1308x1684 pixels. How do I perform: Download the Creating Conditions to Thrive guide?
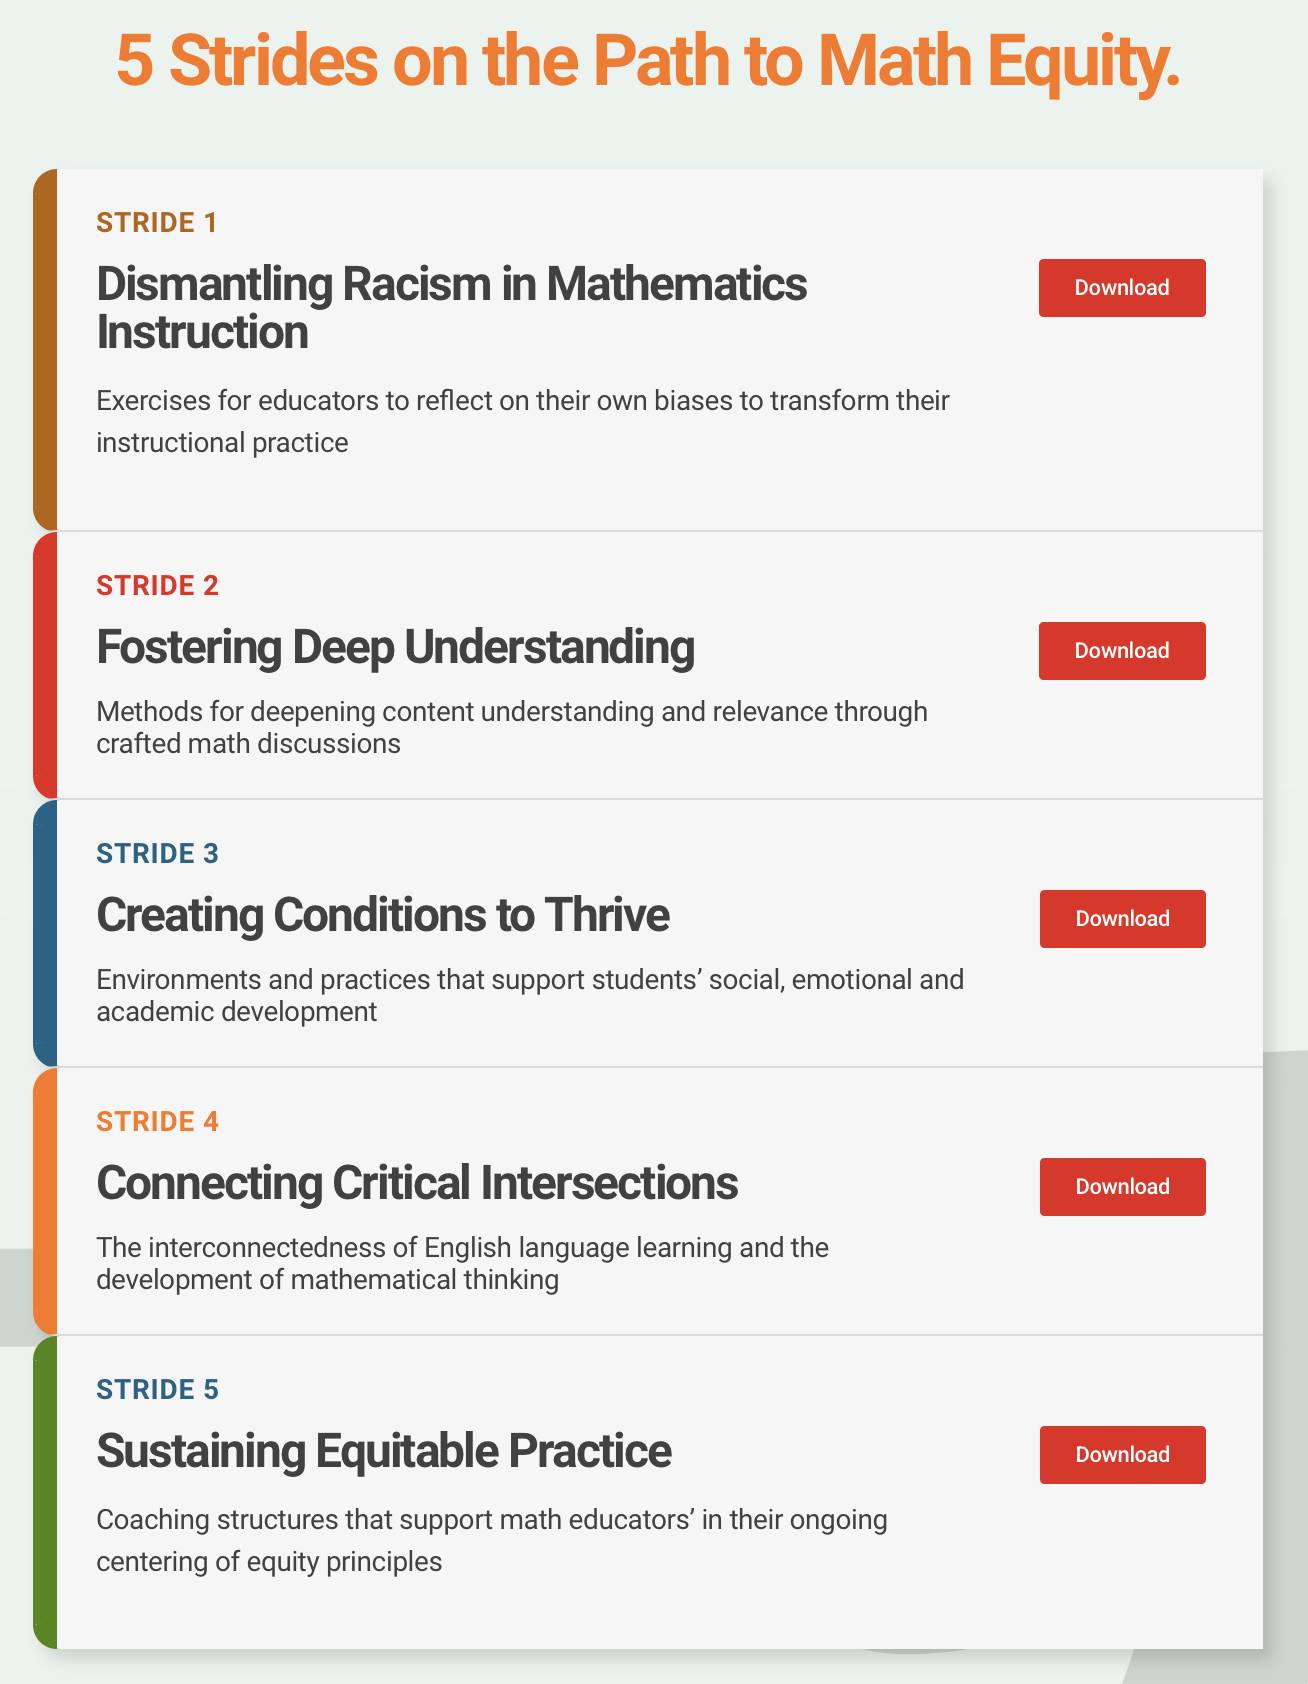click(x=1123, y=919)
